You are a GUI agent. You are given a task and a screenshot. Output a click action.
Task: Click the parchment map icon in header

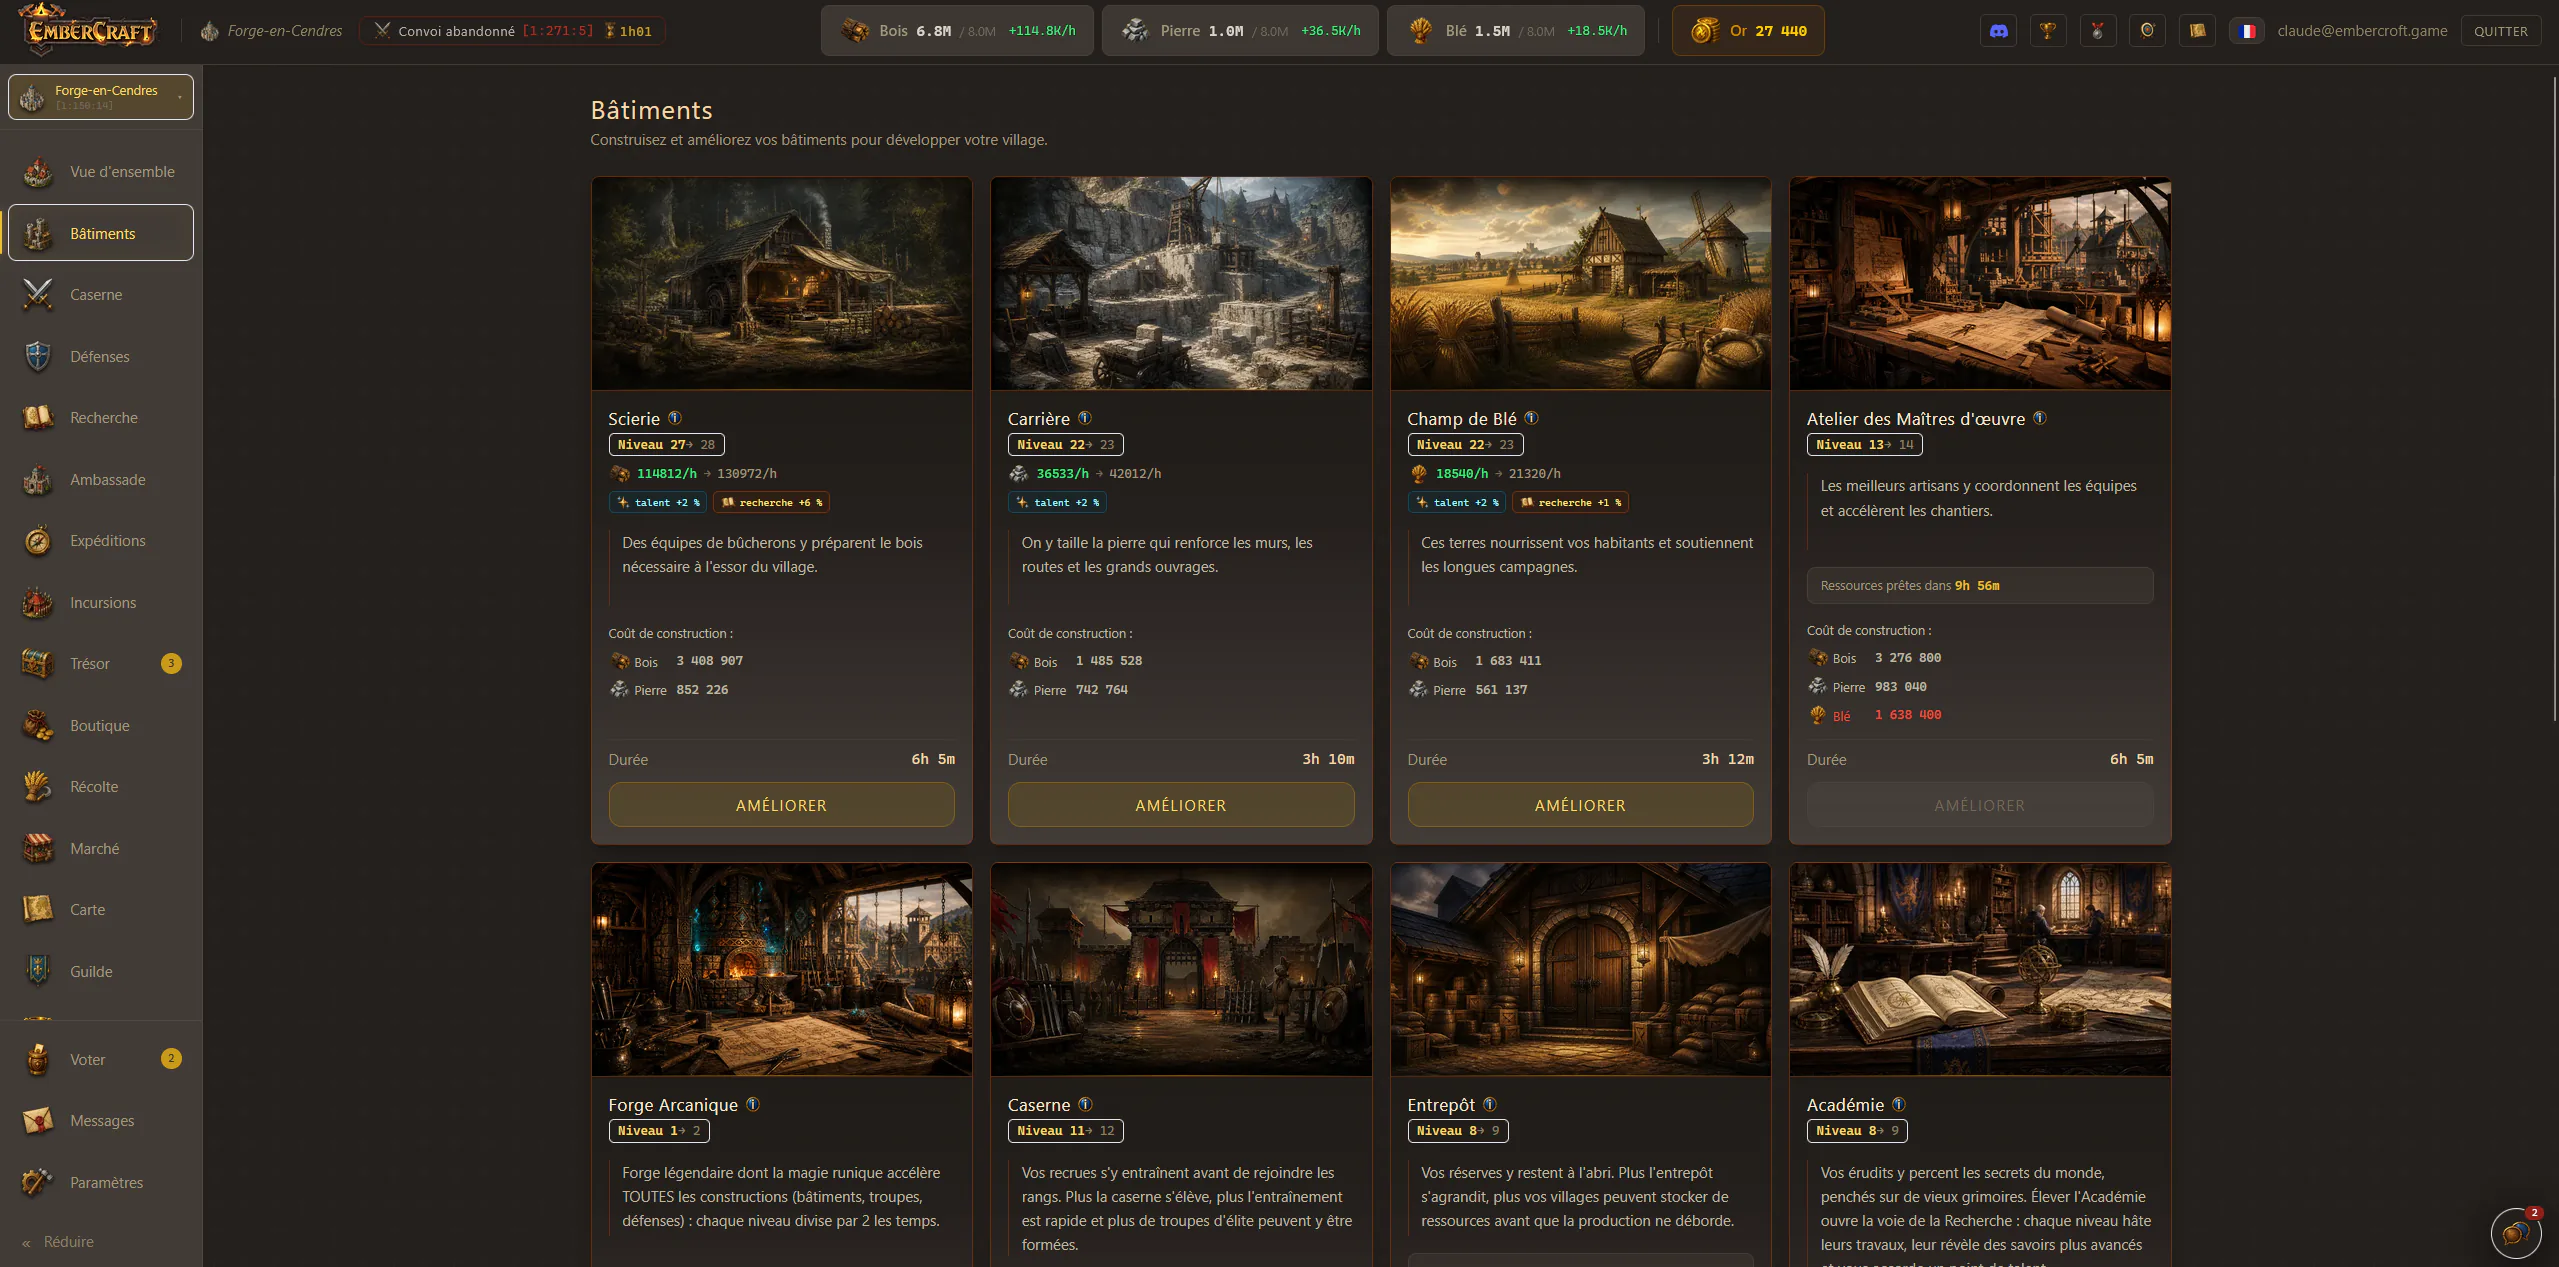(2197, 31)
